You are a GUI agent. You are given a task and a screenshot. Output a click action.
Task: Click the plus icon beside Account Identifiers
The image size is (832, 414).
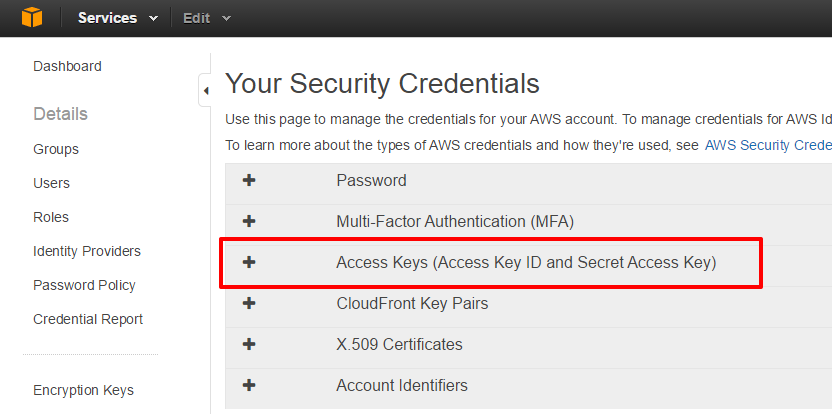[x=249, y=385]
